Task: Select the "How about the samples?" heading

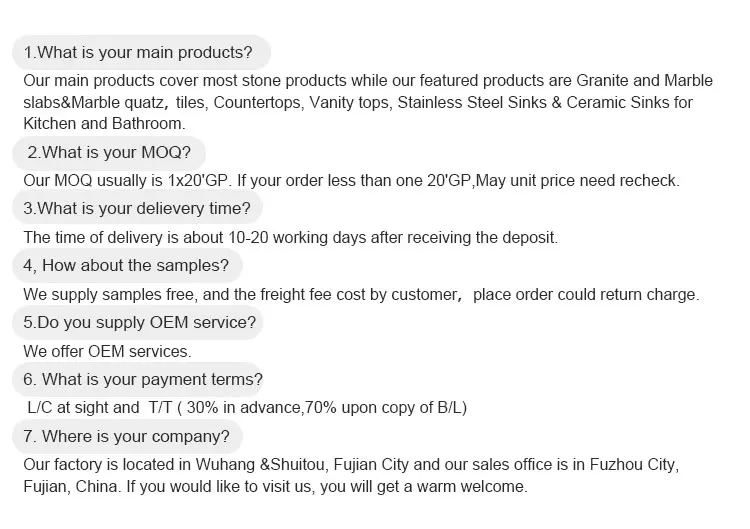Action: (127, 265)
